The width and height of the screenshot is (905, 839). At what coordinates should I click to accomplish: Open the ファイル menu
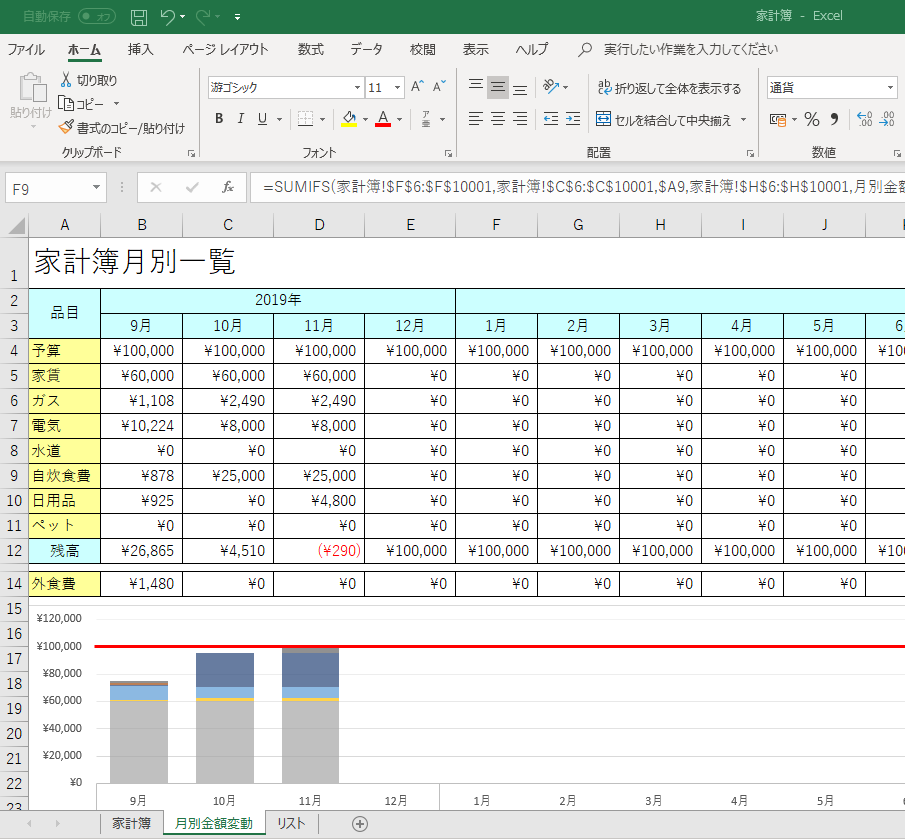25,50
